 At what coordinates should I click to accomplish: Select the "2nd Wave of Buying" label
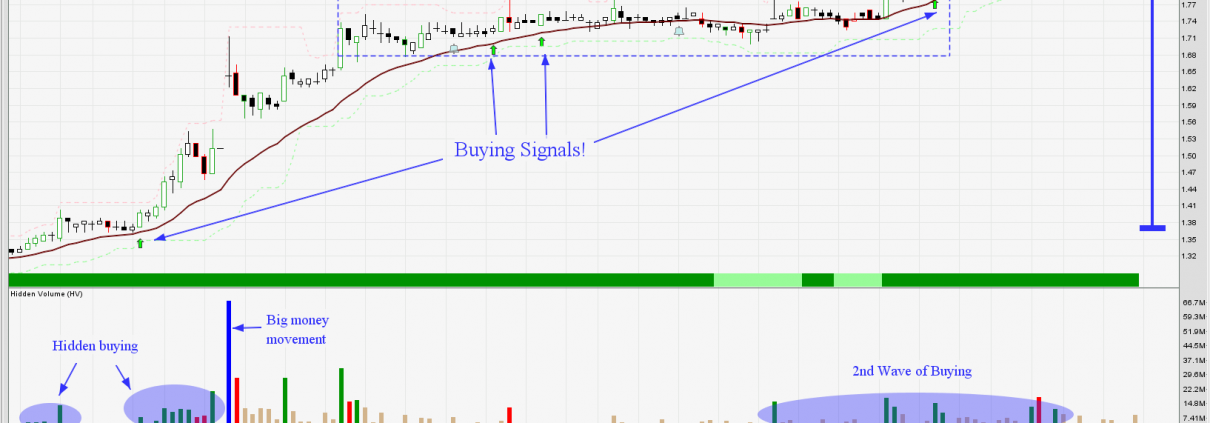(911, 371)
